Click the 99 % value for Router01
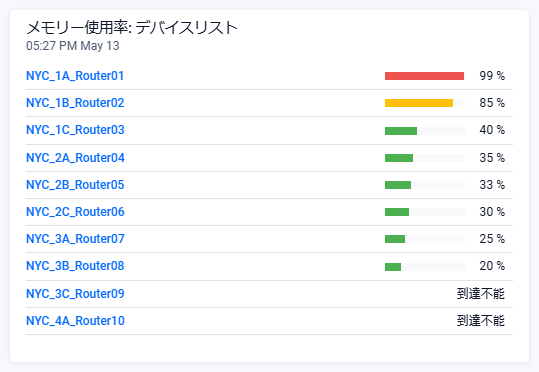Image resolution: width=539 pixels, height=372 pixels. point(492,76)
